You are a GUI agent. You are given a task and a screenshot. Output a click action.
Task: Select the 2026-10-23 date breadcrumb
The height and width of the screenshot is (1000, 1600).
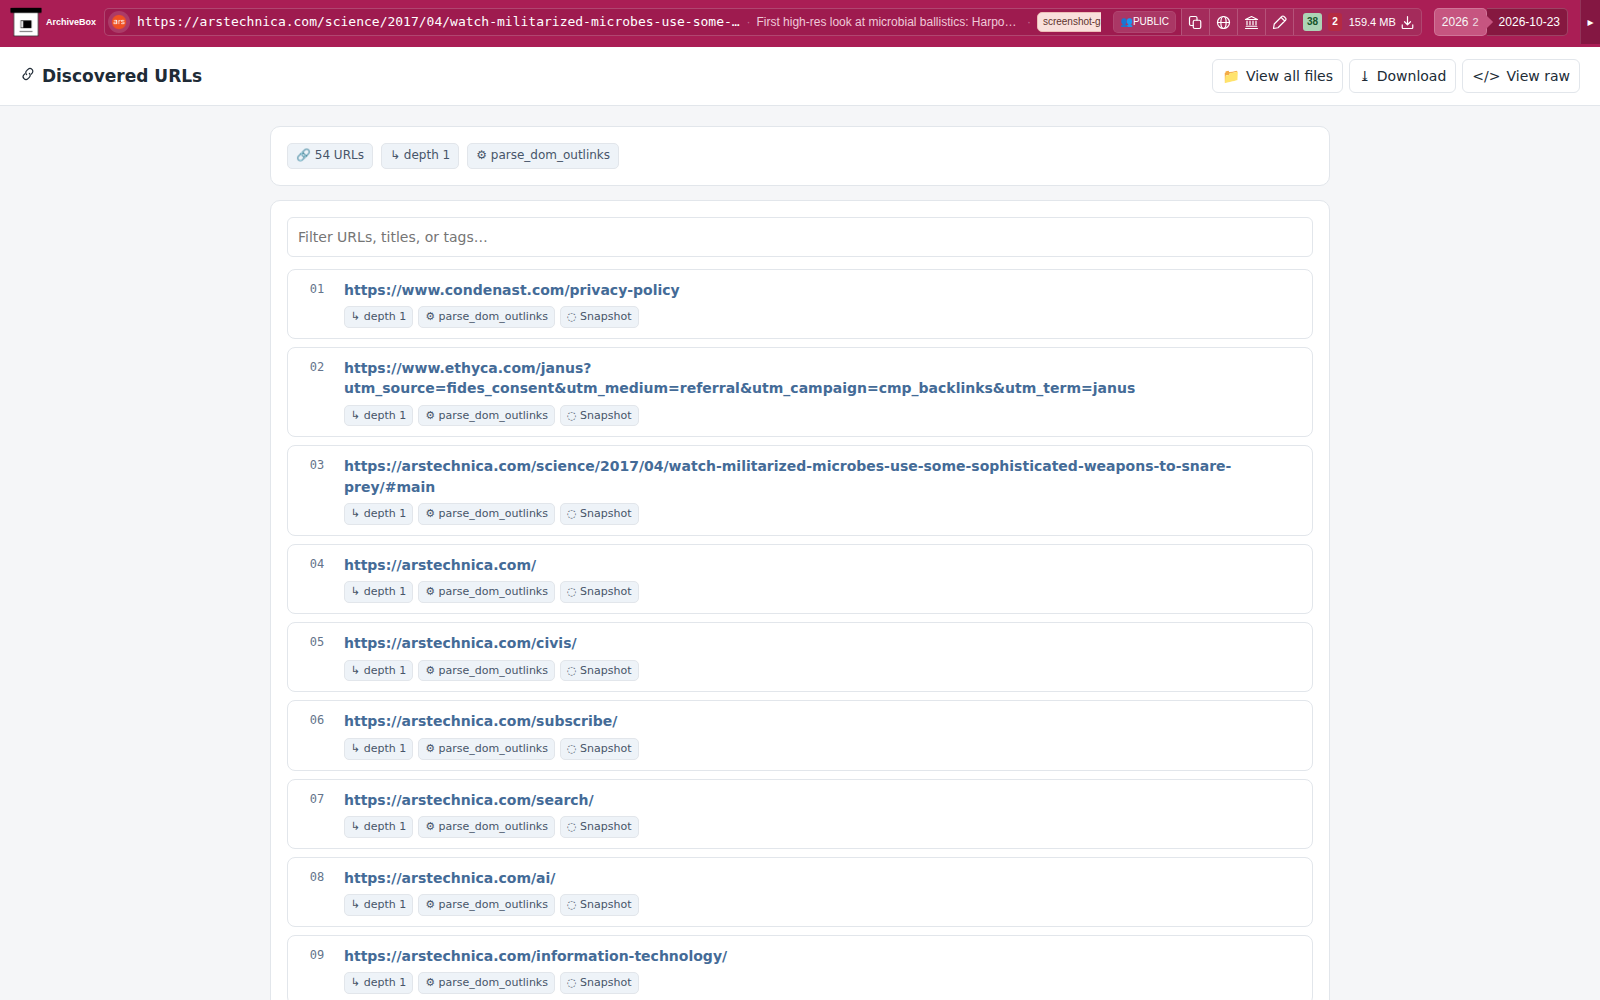coord(1528,22)
